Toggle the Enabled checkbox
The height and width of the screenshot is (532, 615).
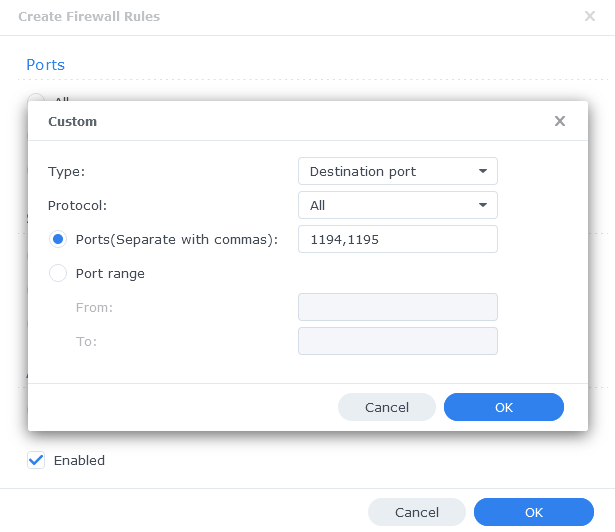tap(36, 460)
